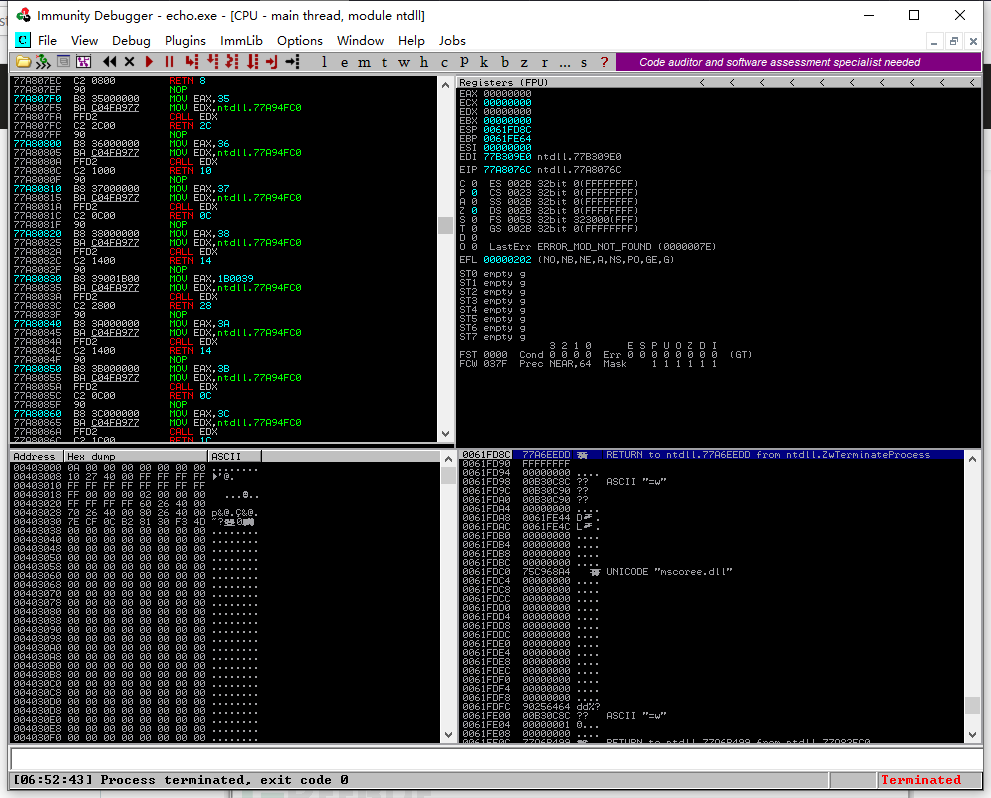Image resolution: width=991 pixels, height=798 pixels.
Task: Pause execution with the pause icon
Action: tap(169, 62)
